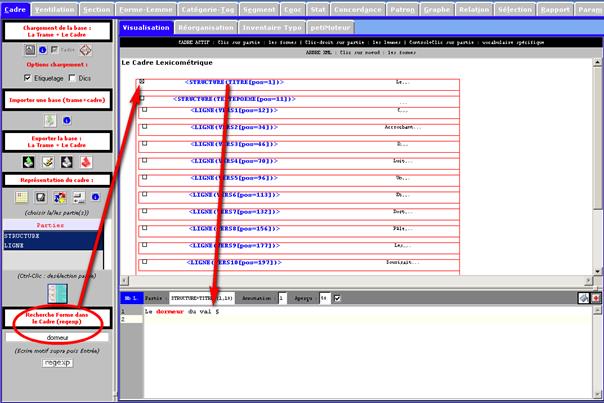The width and height of the screenshot is (604, 403).
Task: Click the green export base icon
Action: (29, 162)
